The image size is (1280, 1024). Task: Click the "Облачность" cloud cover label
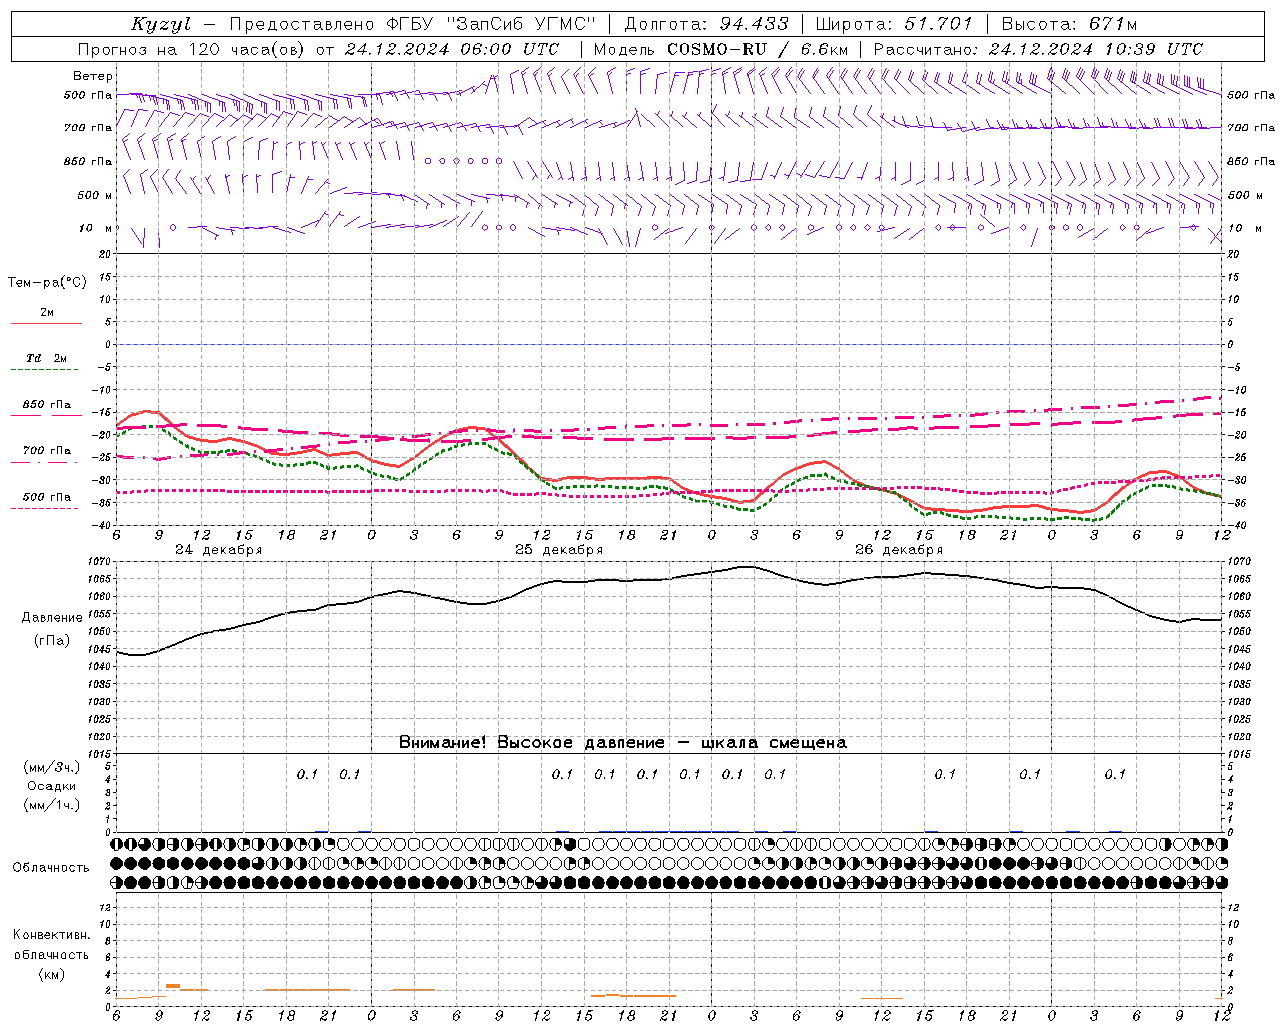[x=51, y=868]
